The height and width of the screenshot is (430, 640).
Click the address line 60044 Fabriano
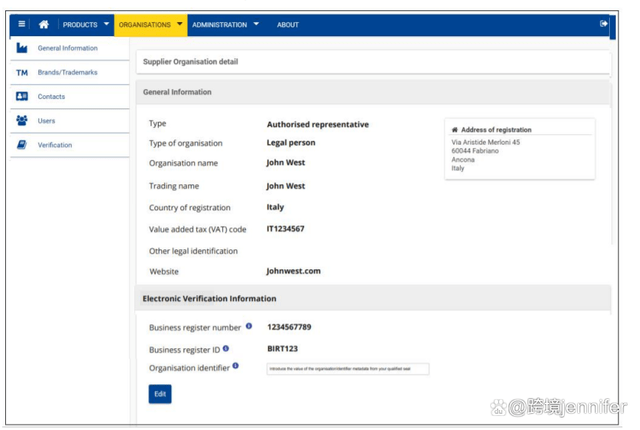tap(475, 151)
